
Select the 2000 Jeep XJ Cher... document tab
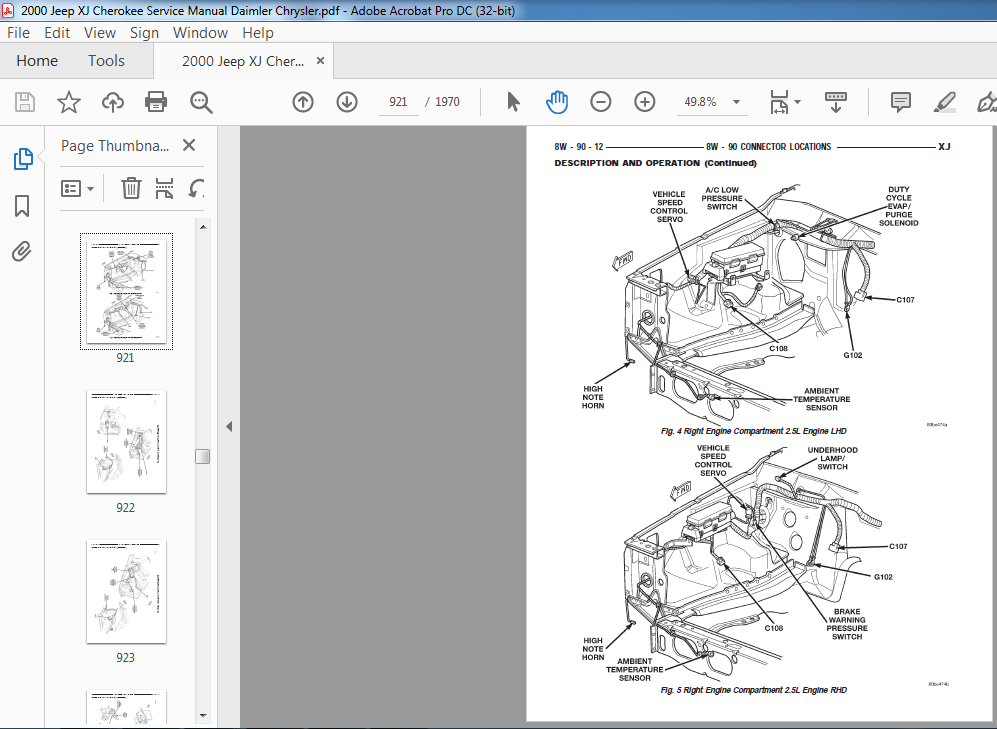(x=243, y=61)
